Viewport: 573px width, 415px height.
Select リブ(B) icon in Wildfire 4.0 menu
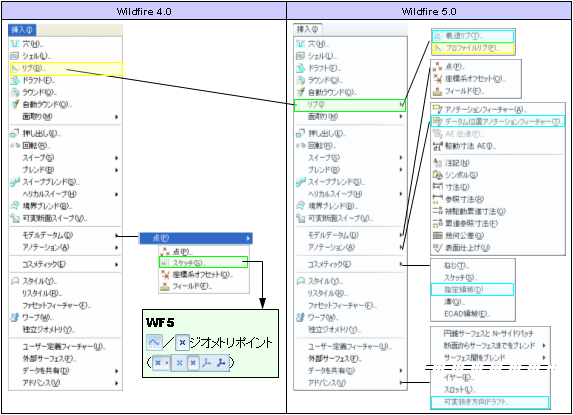(15, 68)
